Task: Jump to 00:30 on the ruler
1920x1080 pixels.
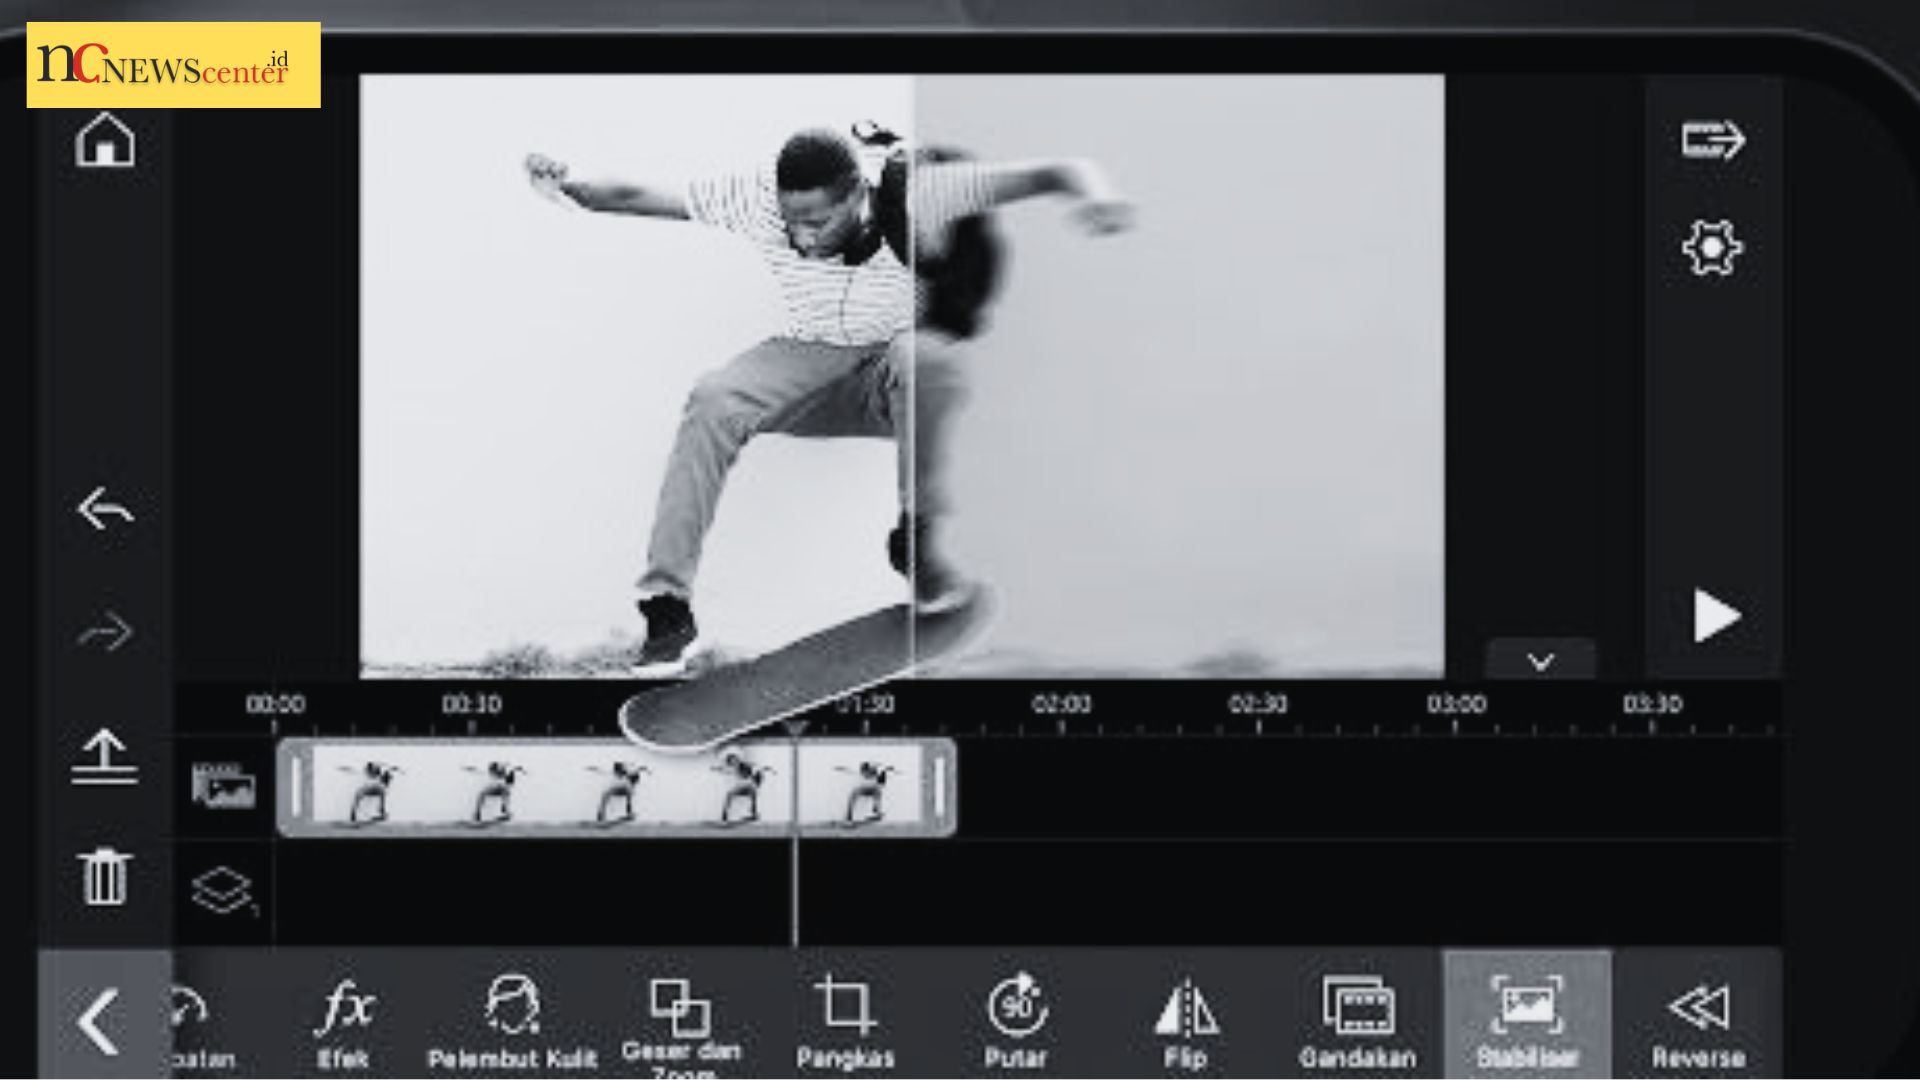Action: point(472,705)
